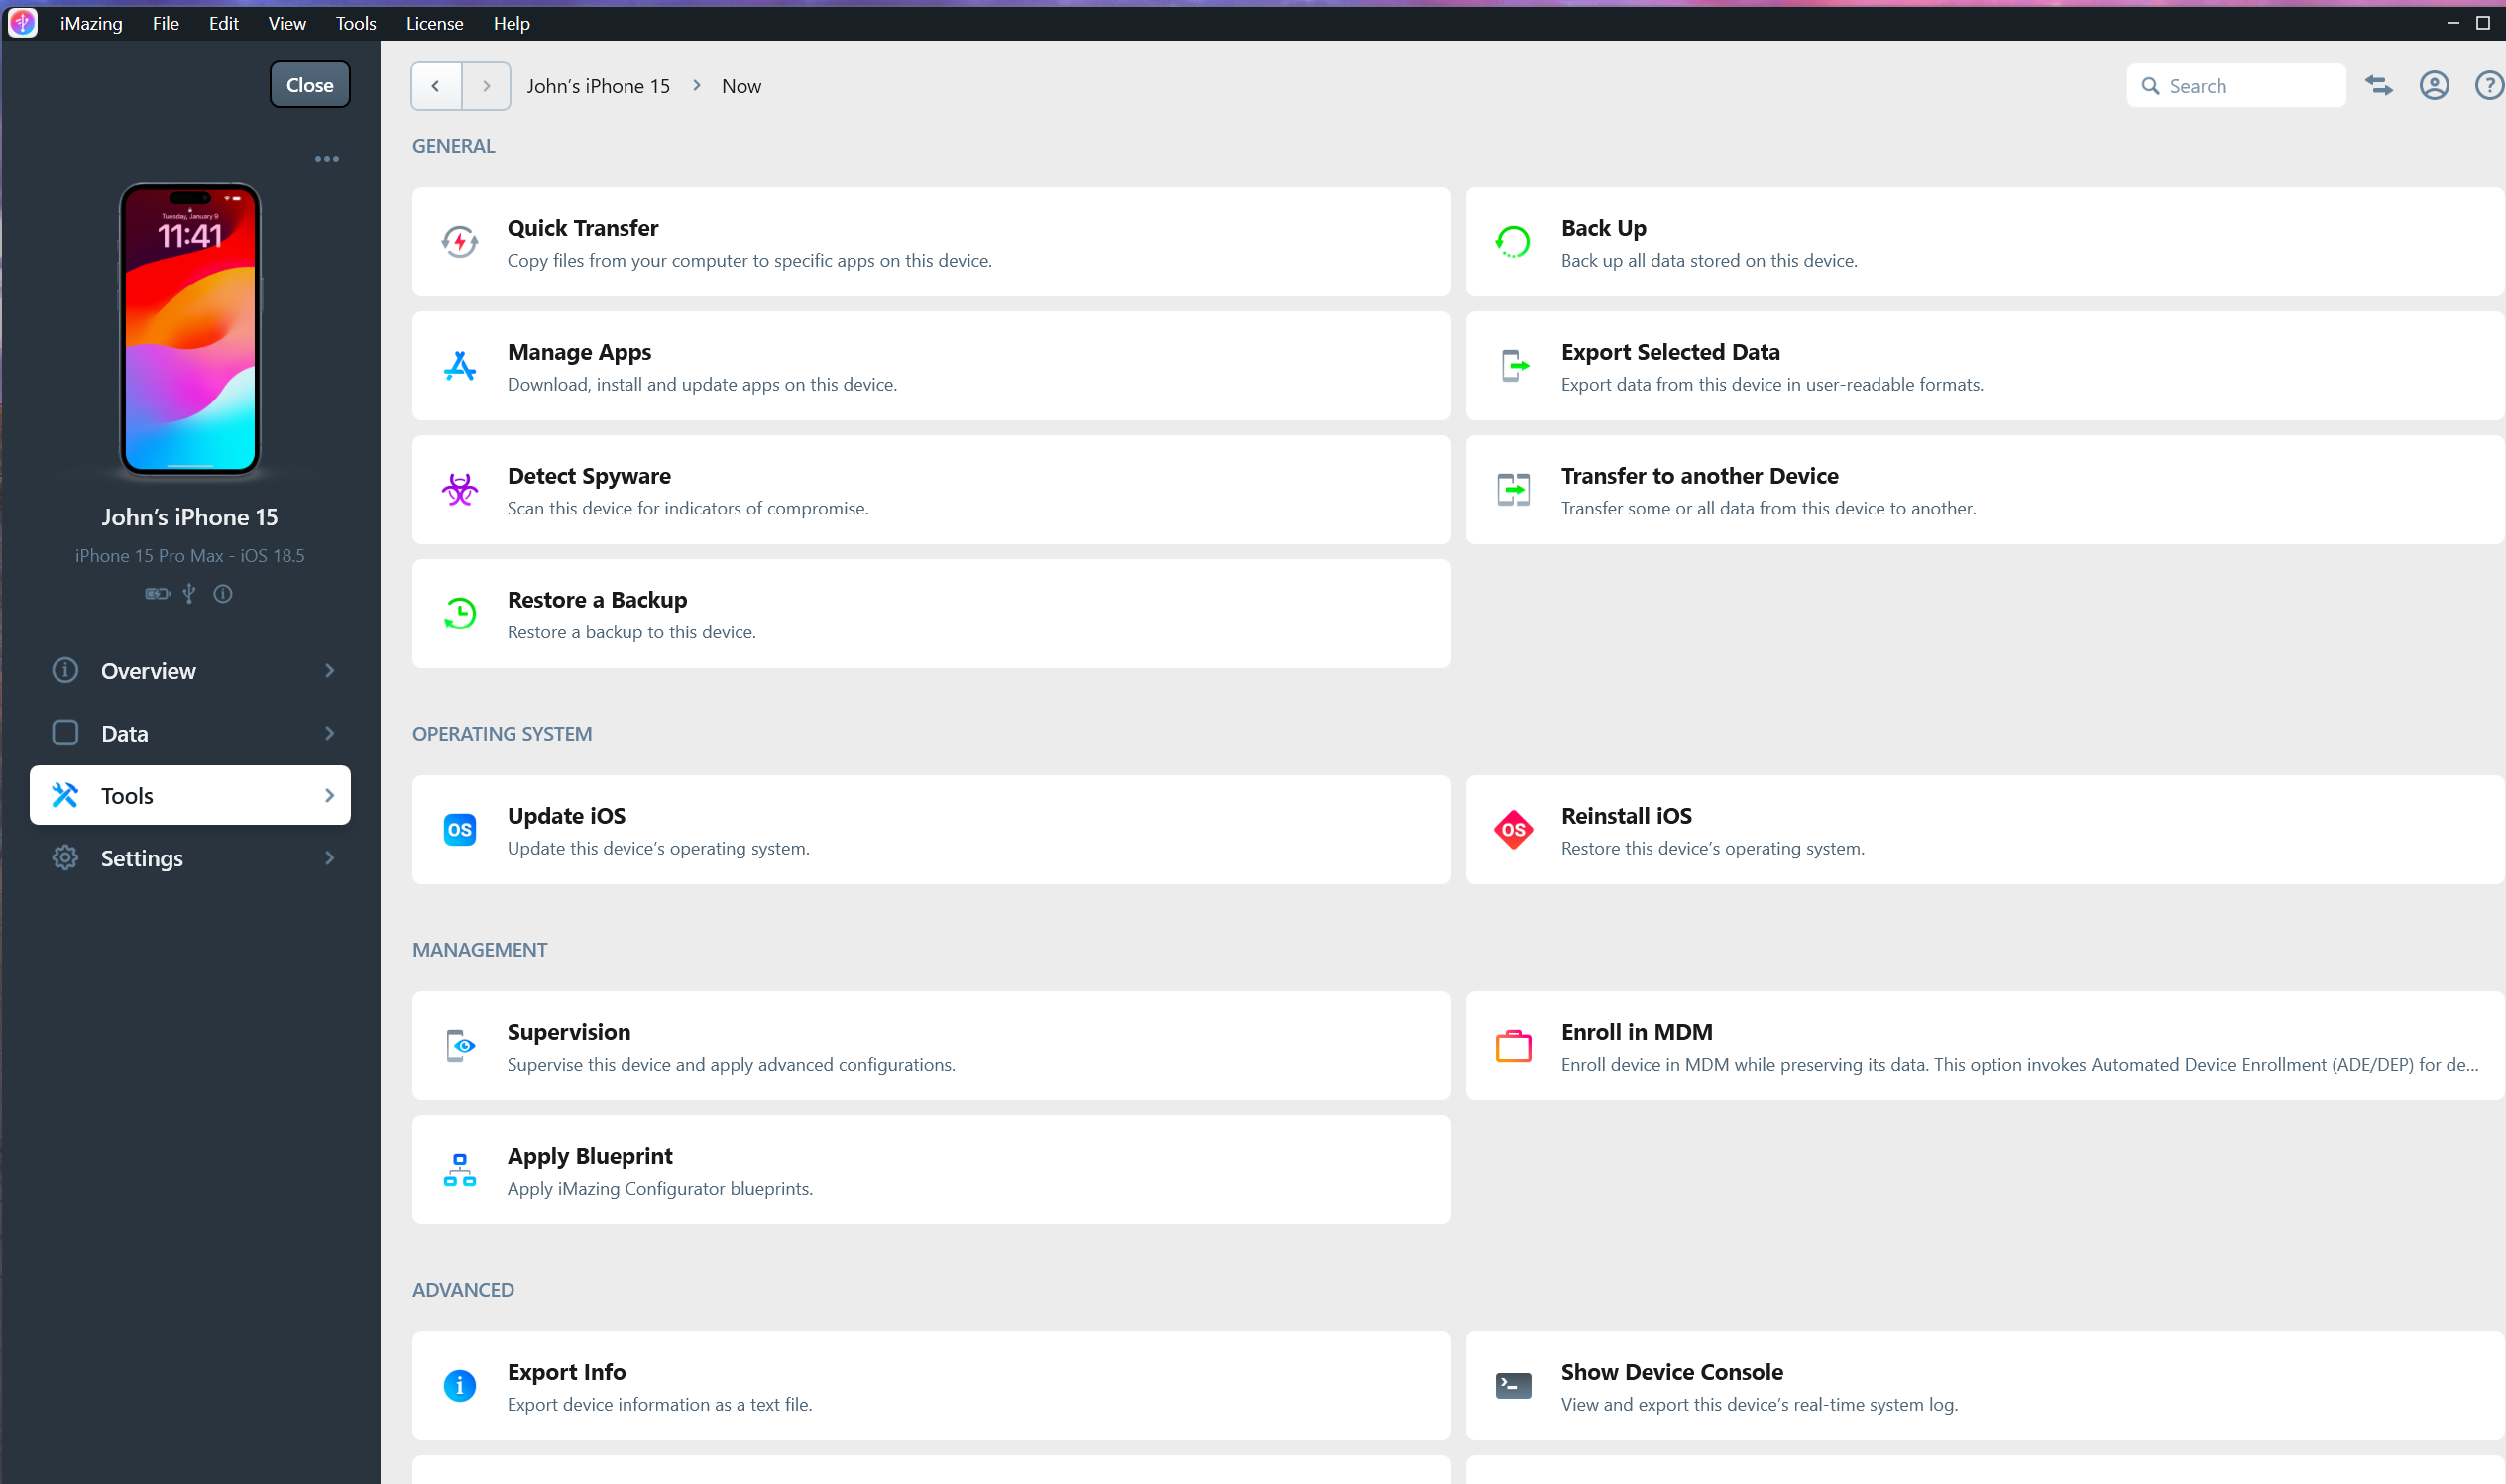
Task: Click the Show Device Console title
Action: (x=1672, y=1372)
